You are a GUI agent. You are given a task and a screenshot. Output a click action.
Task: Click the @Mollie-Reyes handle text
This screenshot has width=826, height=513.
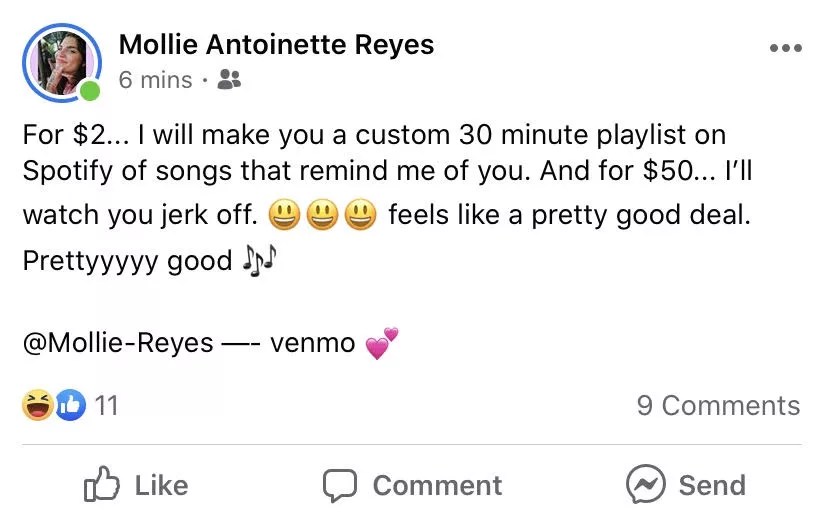coord(118,343)
